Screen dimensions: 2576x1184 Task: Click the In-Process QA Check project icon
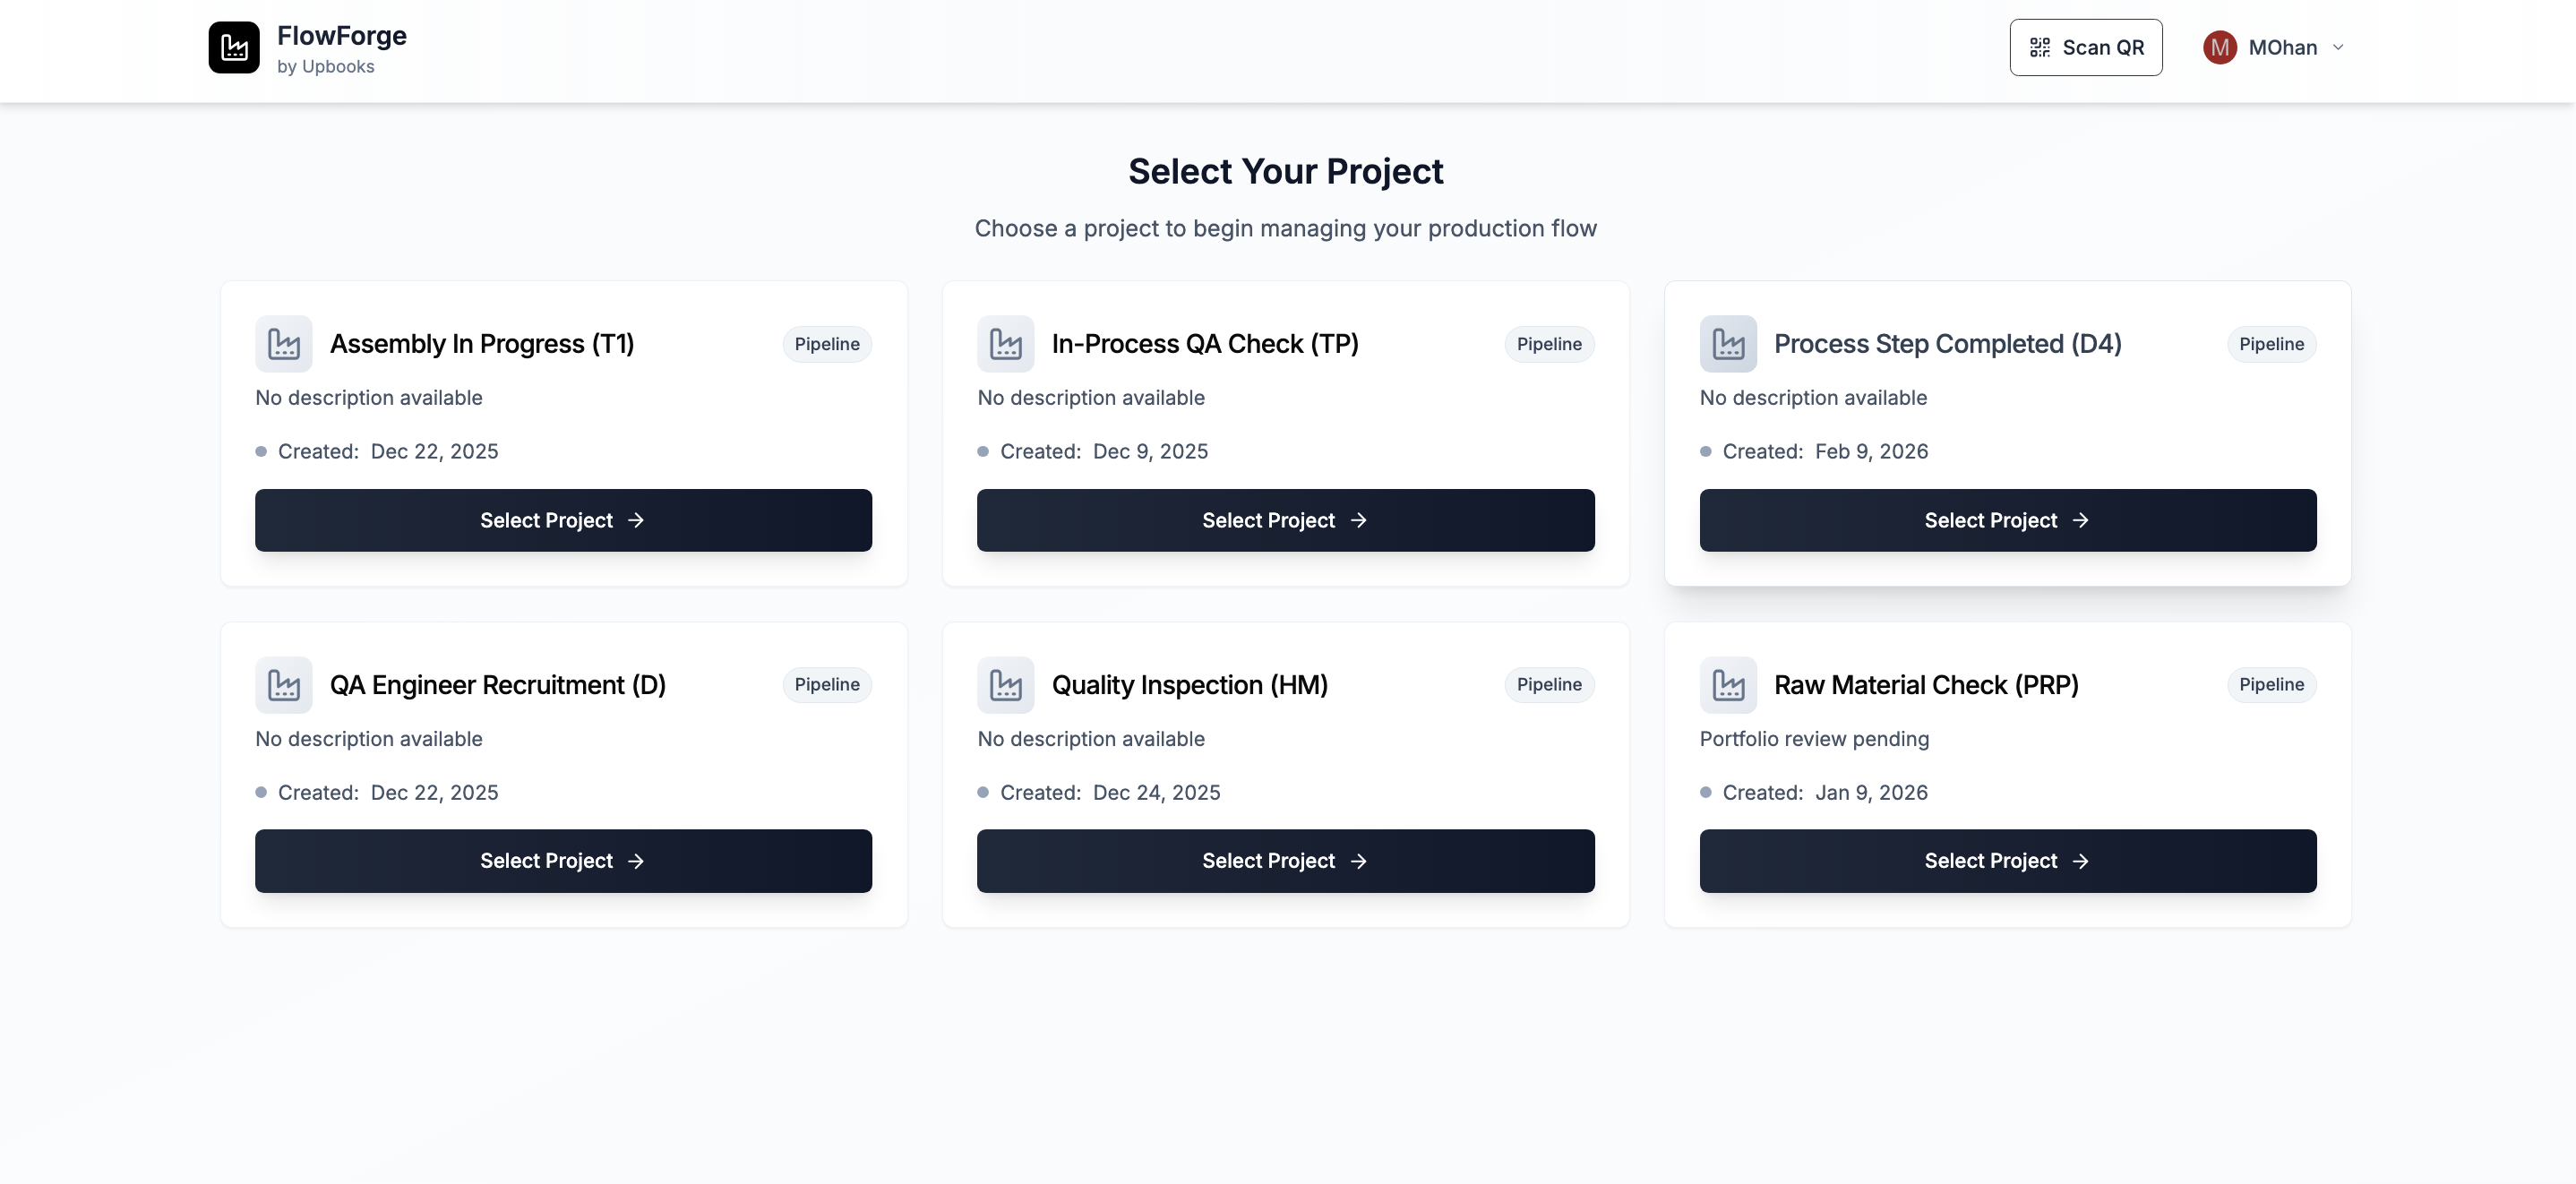tap(1006, 344)
